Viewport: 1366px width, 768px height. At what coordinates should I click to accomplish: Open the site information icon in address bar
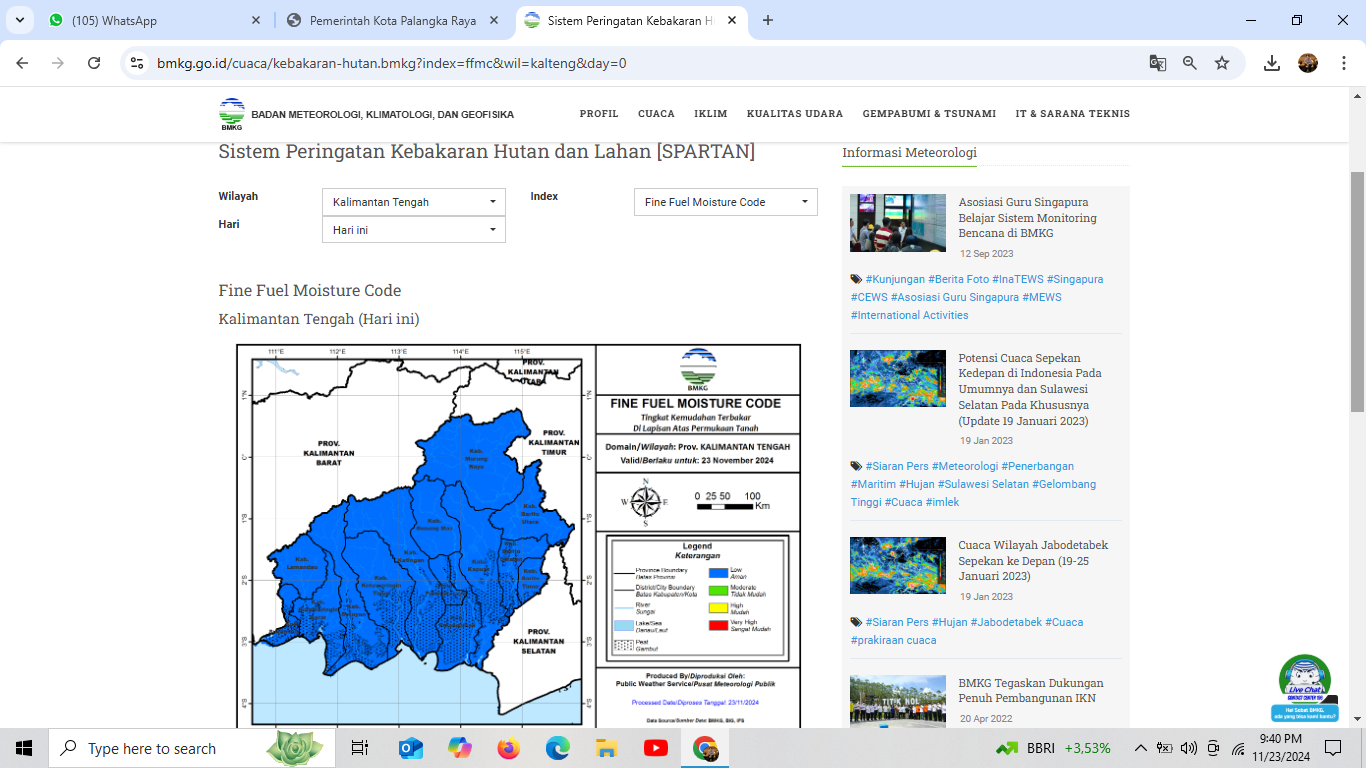(138, 62)
